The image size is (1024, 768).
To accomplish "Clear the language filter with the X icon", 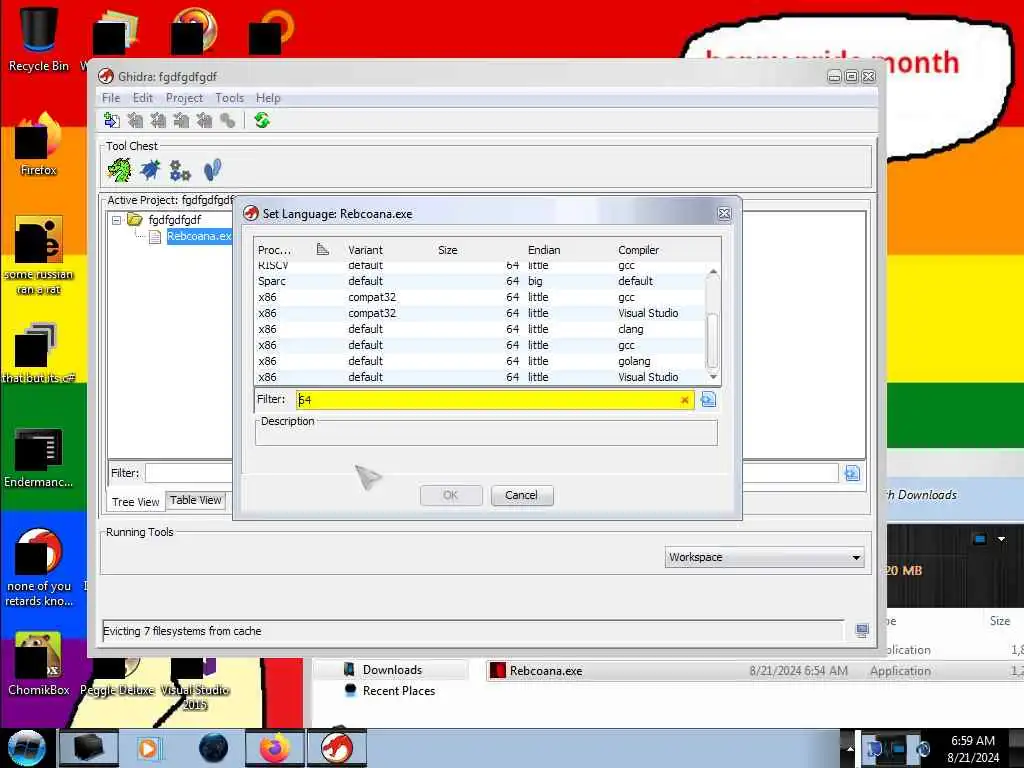I will click(x=684, y=400).
